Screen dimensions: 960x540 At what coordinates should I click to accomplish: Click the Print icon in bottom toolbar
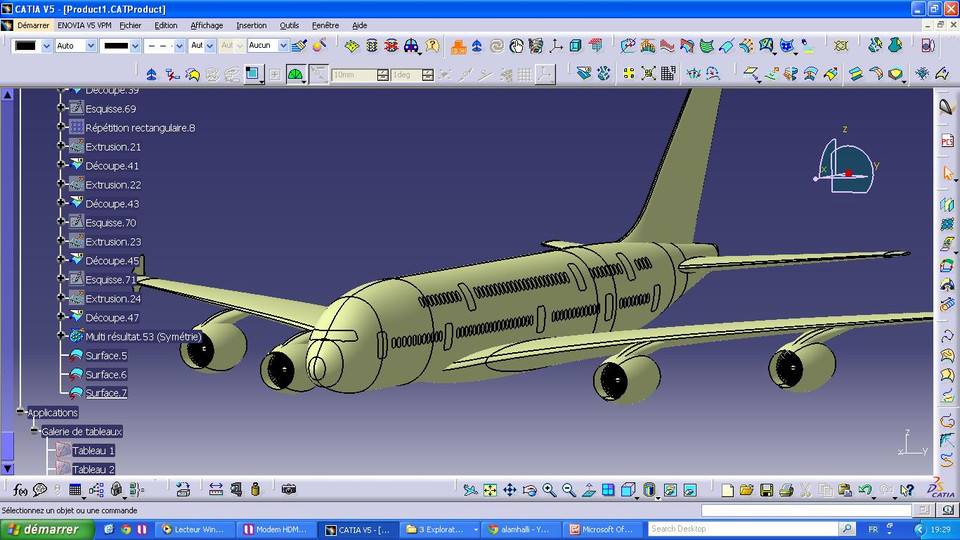click(786, 490)
